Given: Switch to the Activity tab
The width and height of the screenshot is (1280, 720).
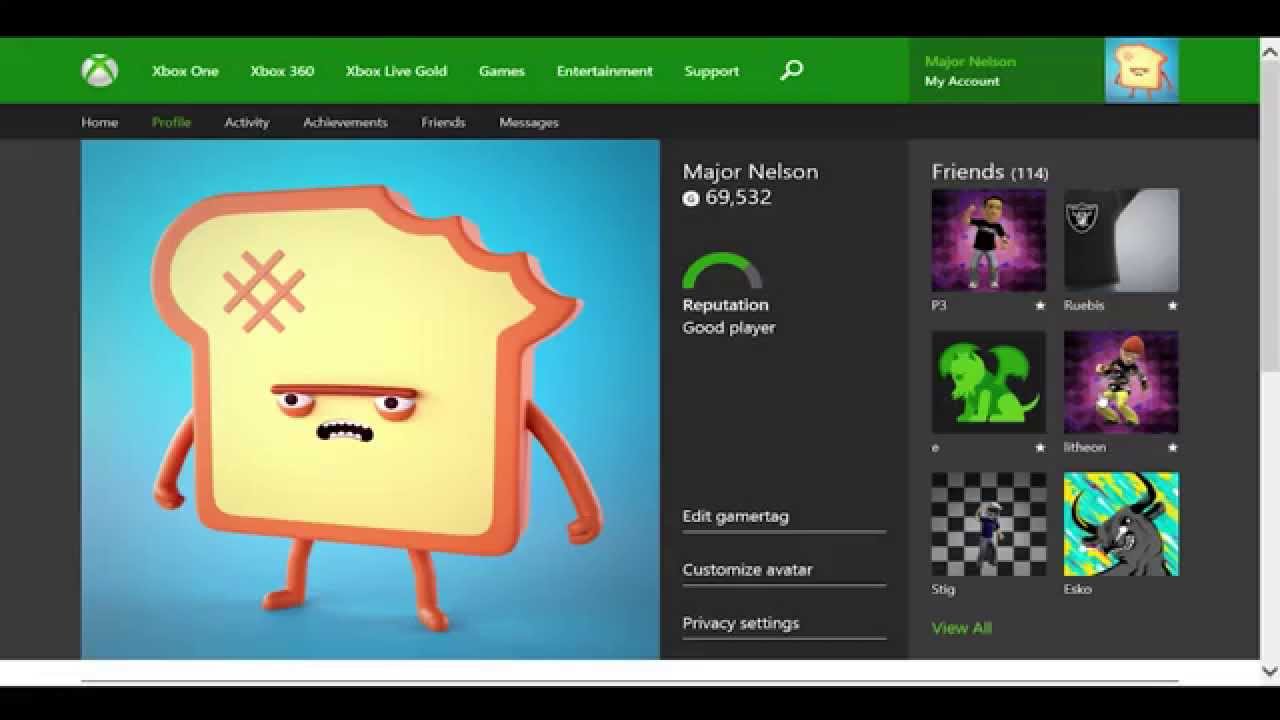Looking at the screenshot, I should click(x=247, y=122).
